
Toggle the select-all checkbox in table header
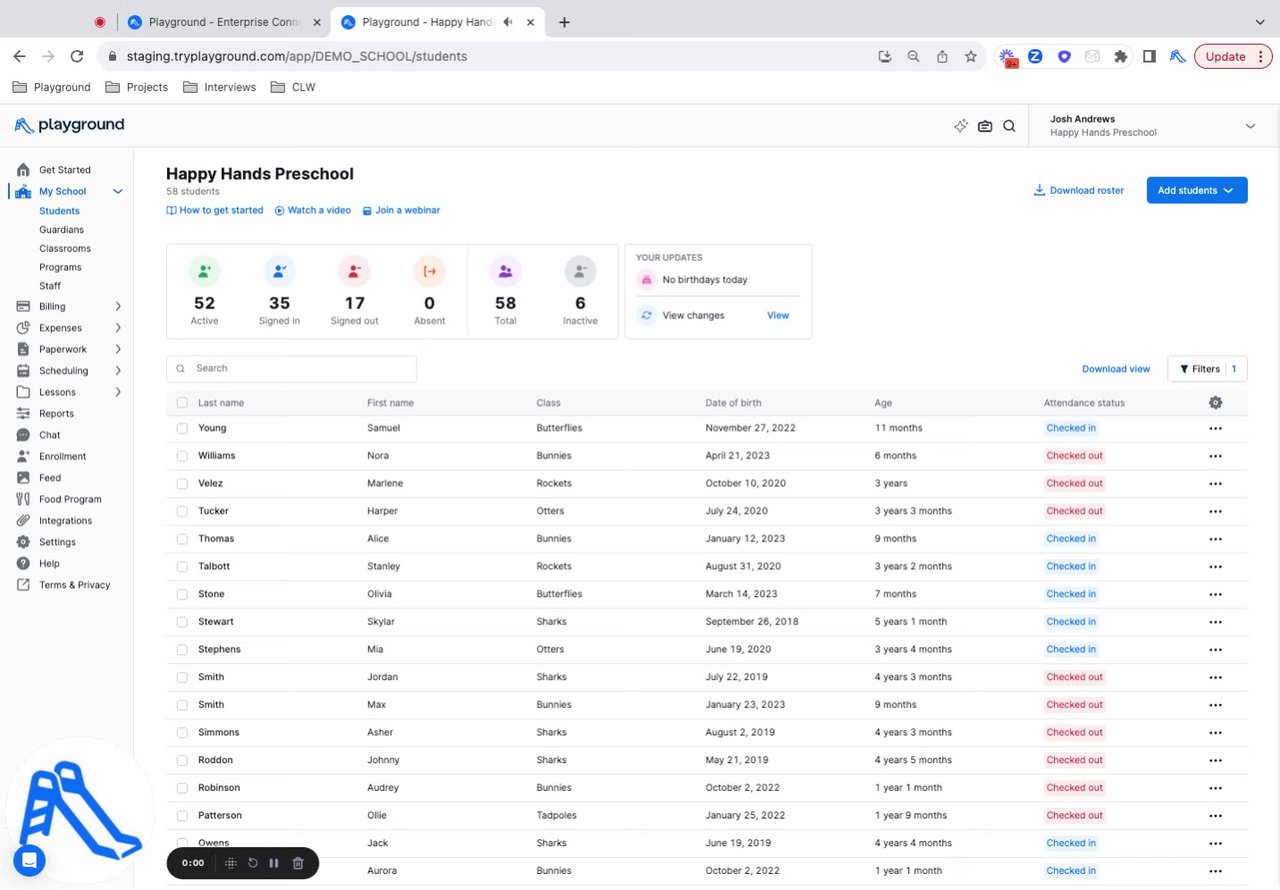pyautogui.click(x=182, y=403)
